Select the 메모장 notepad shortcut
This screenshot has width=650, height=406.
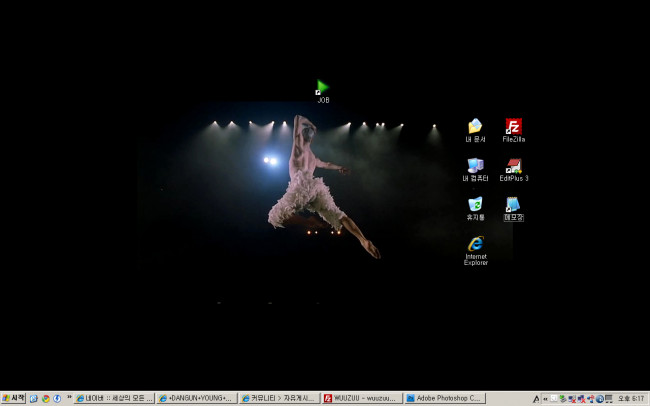[513, 205]
